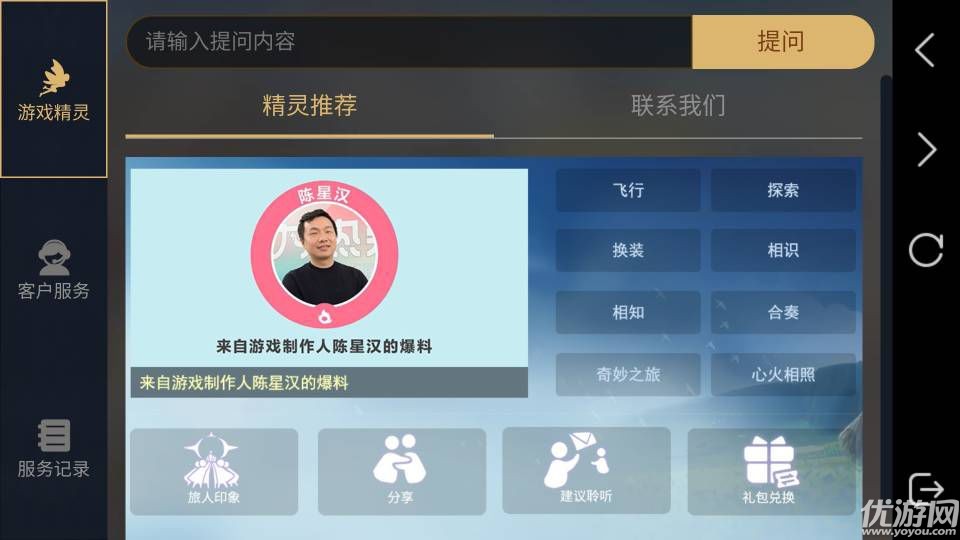The height and width of the screenshot is (540, 960).
Task: Click the forward arrow icon
Action: pyautogui.click(x=926, y=149)
